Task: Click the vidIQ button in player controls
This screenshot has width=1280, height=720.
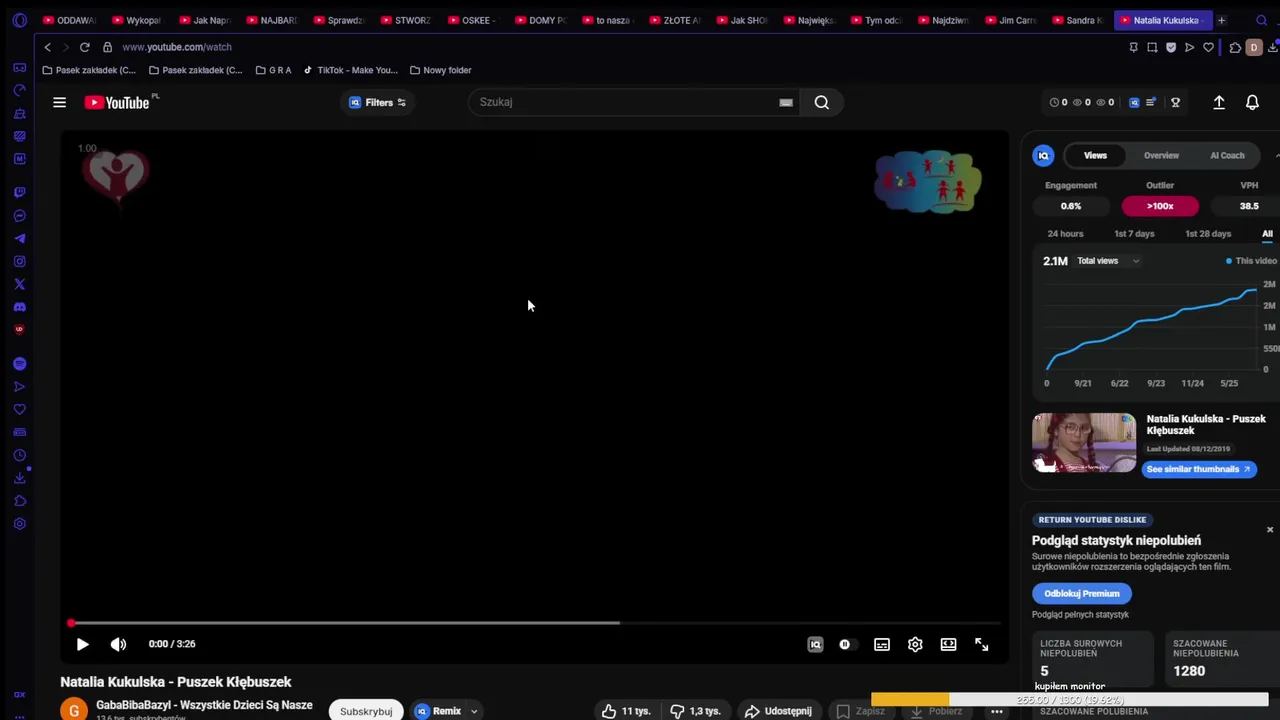Action: click(815, 645)
